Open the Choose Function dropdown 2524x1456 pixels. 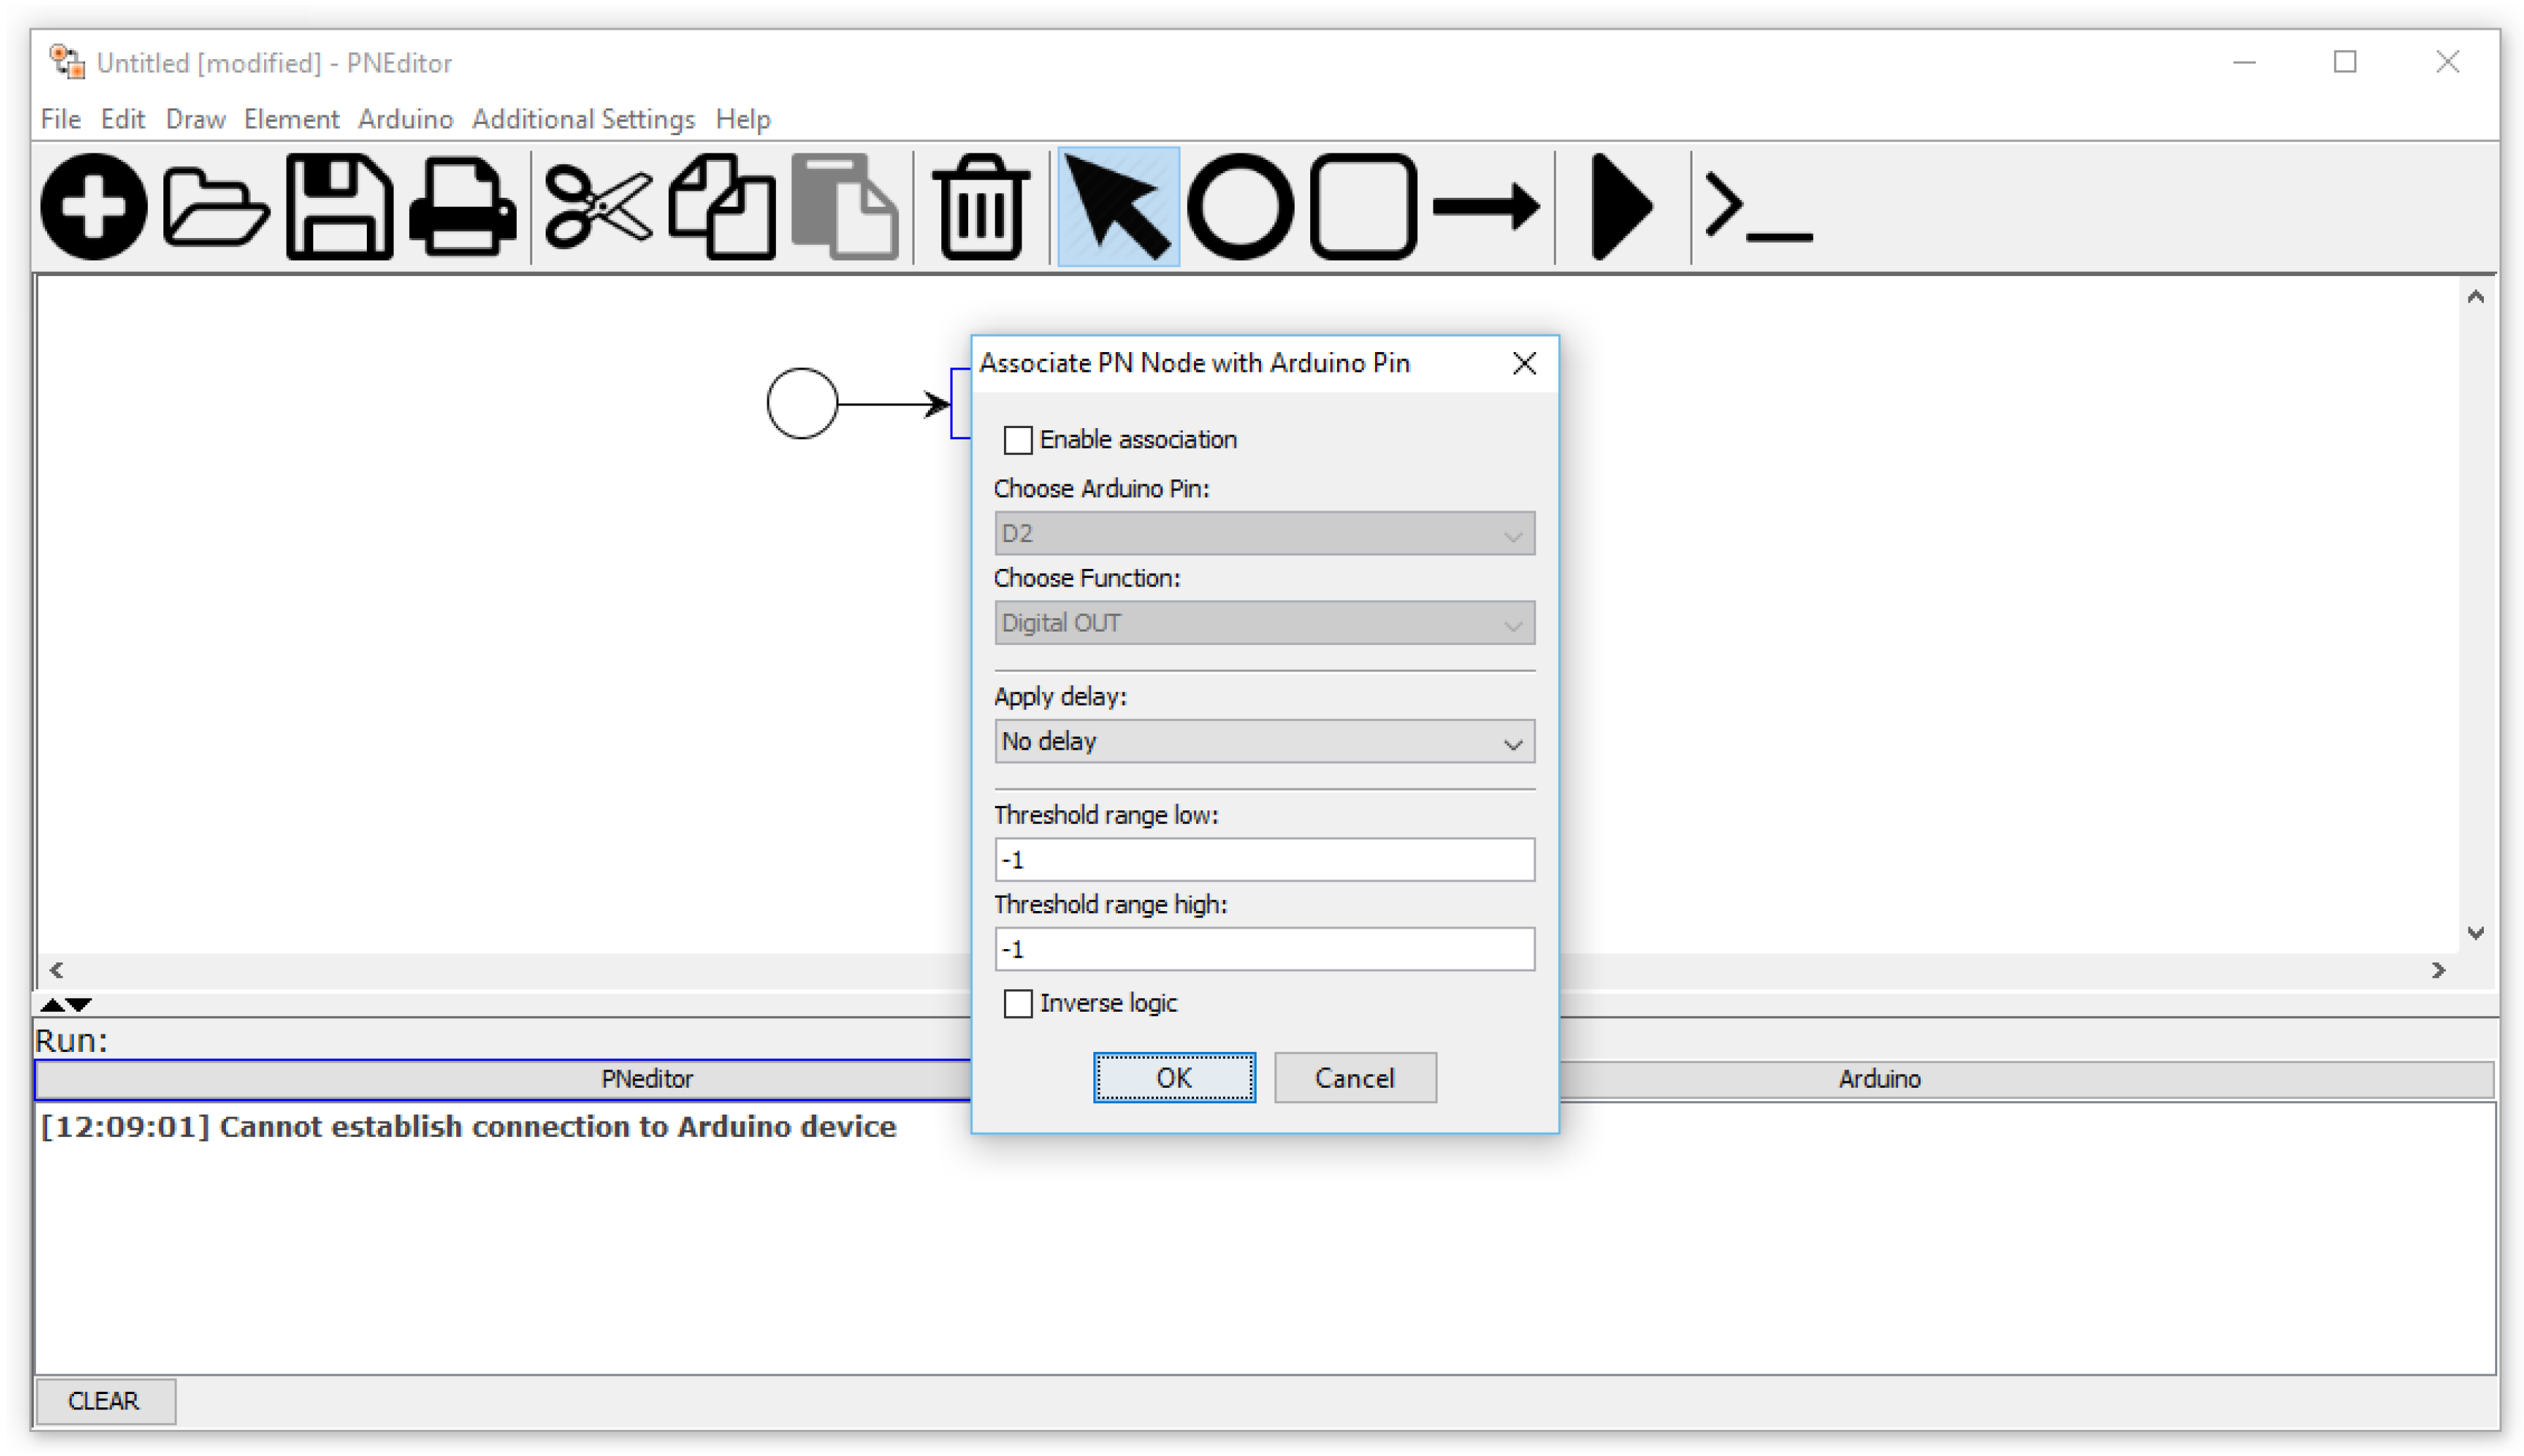pos(1263,623)
